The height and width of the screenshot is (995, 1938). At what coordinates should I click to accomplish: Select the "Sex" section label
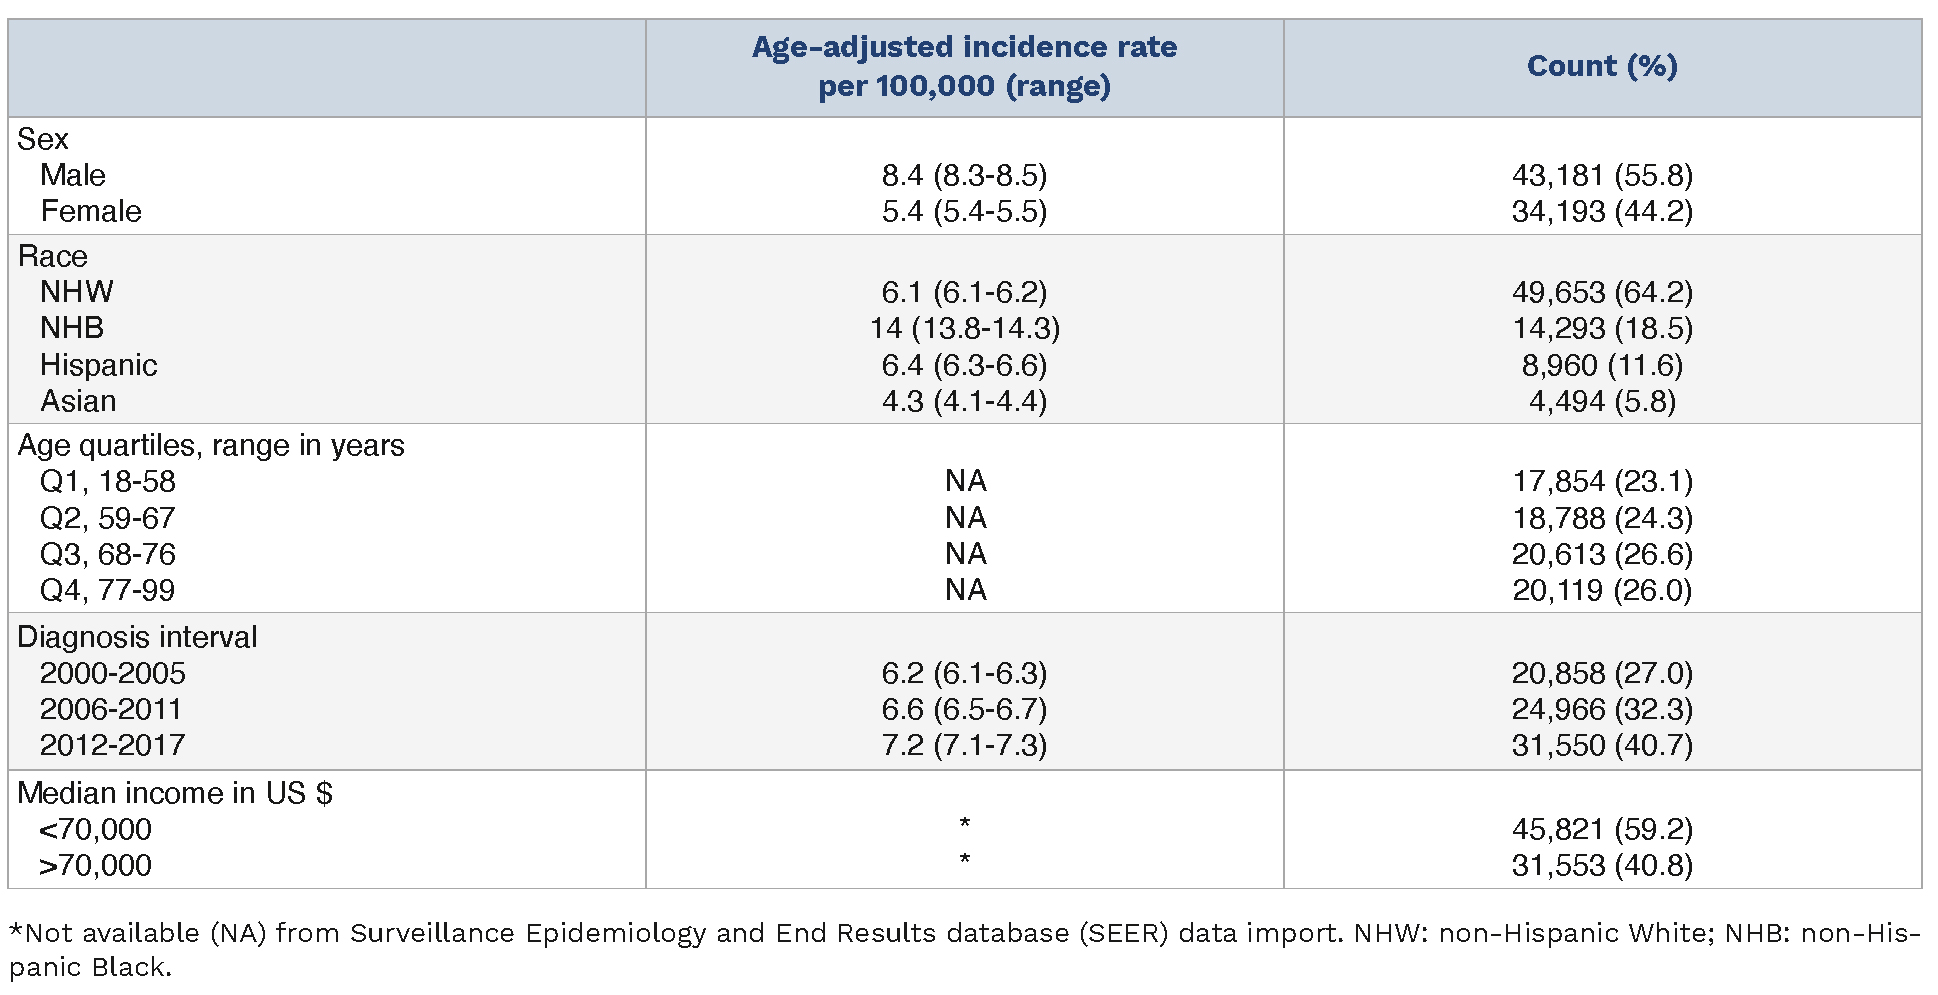43,139
